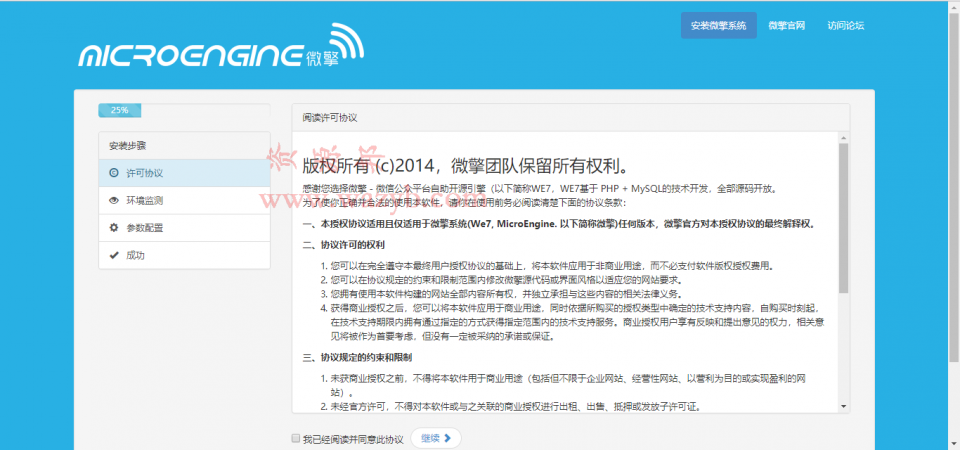Screen dimensions: 960x450
Task: Select the 参数配置 step
Action: (x=184, y=228)
